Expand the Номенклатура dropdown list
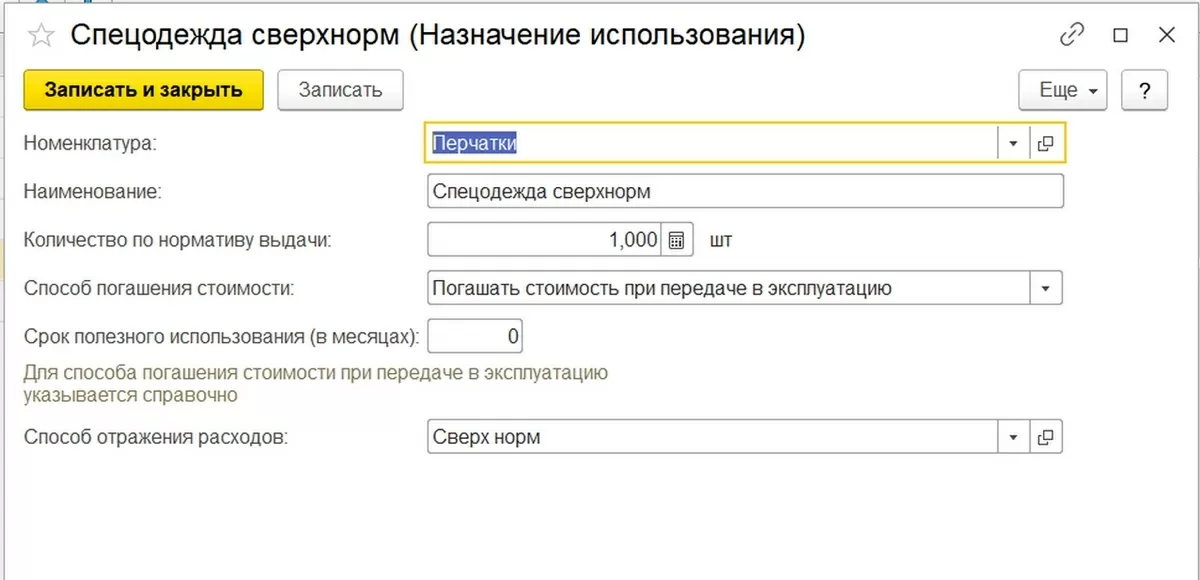 pos(1013,144)
